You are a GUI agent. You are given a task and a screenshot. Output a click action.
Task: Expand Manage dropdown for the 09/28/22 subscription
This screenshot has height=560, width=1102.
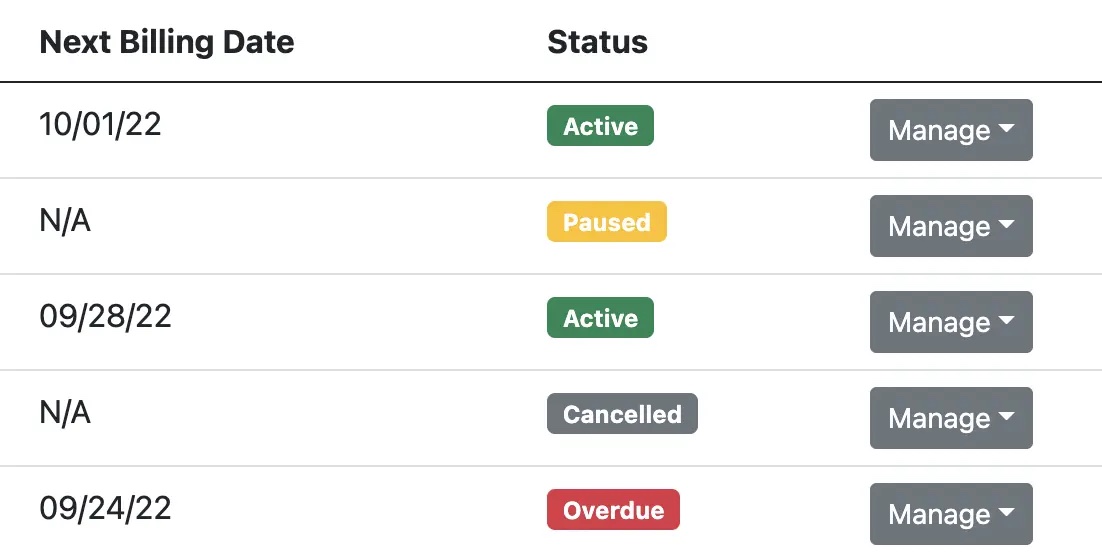950,322
